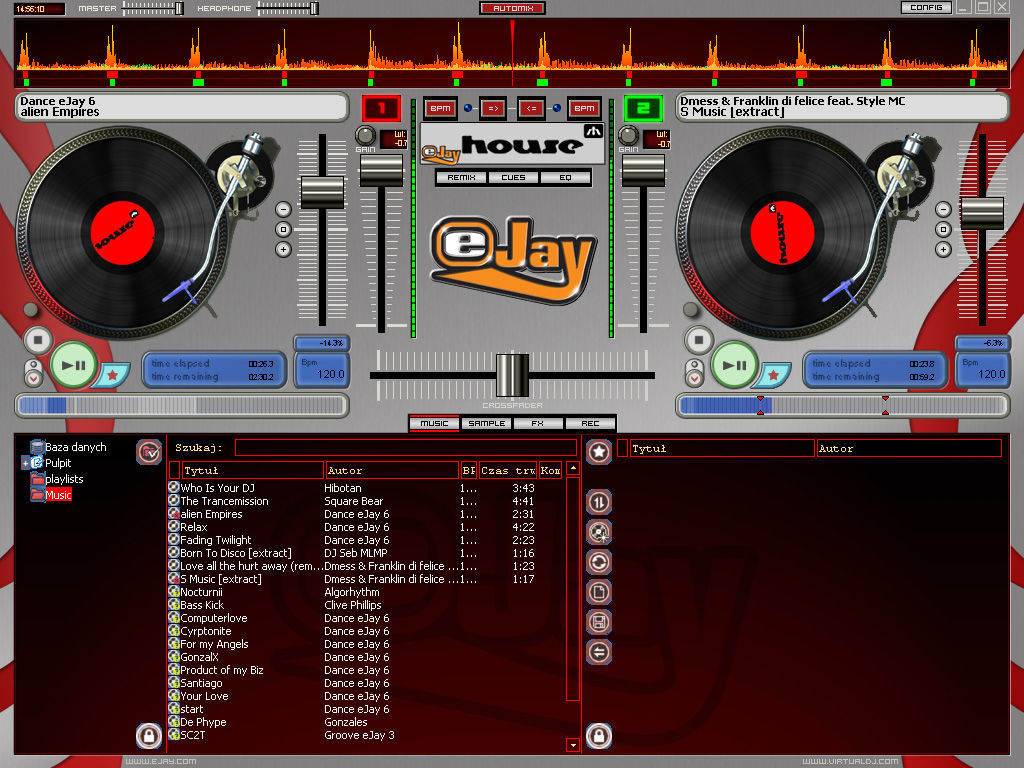Click deck 1 pitch minus button
The image size is (1024, 768).
click(x=283, y=210)
